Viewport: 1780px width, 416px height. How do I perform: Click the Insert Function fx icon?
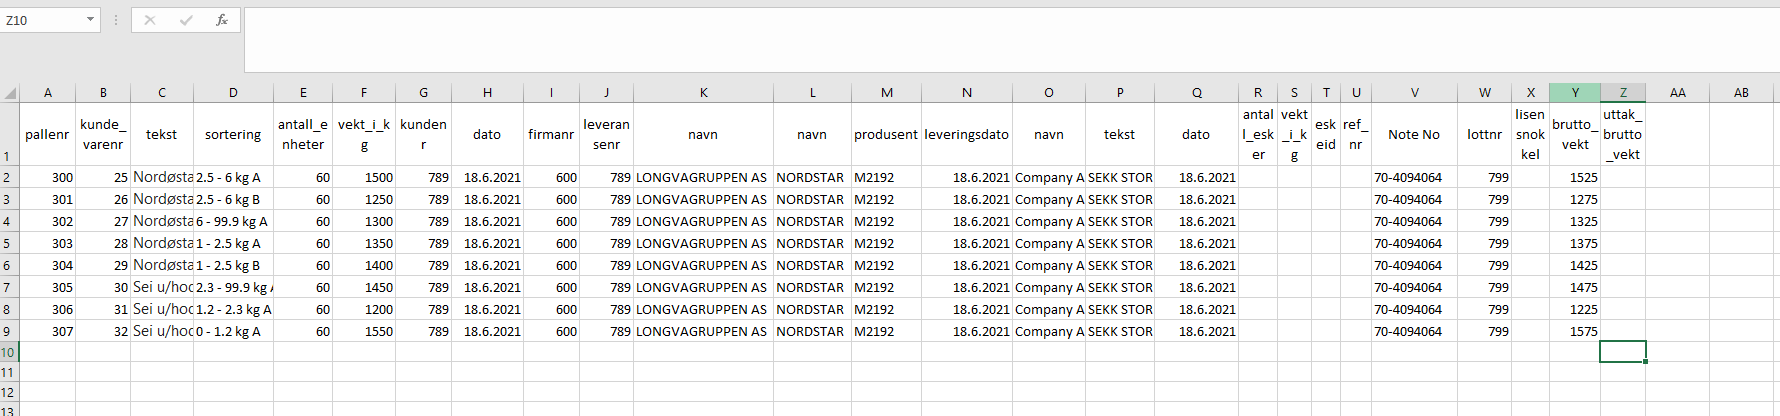click(222, 20)
